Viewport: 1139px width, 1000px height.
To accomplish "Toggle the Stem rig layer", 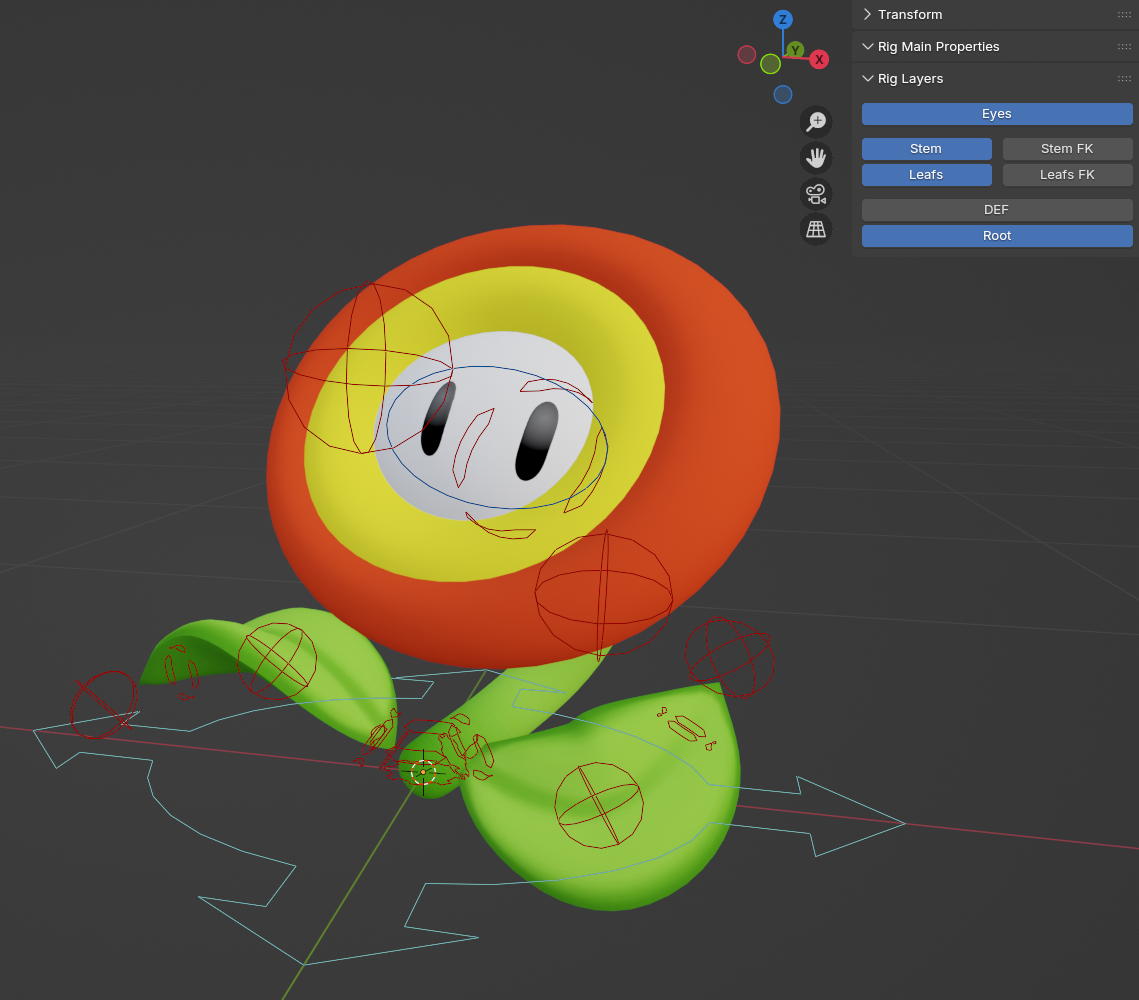I will [x=926, y=149].
